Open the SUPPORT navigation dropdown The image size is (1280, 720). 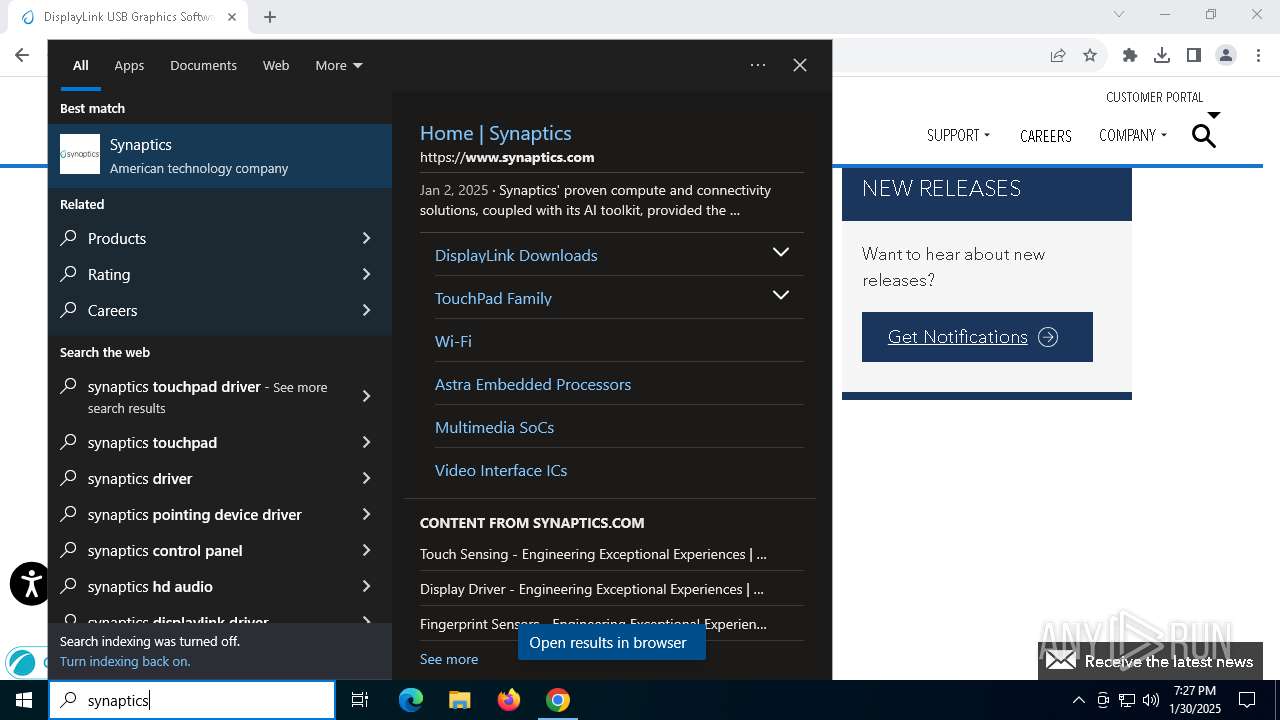958,135
